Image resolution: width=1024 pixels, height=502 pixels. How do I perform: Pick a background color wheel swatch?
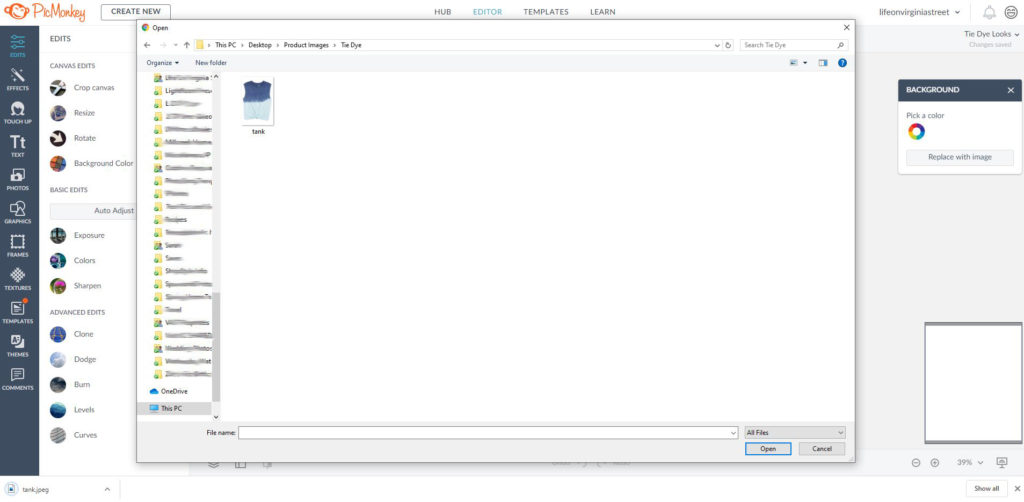pos(916,132)
